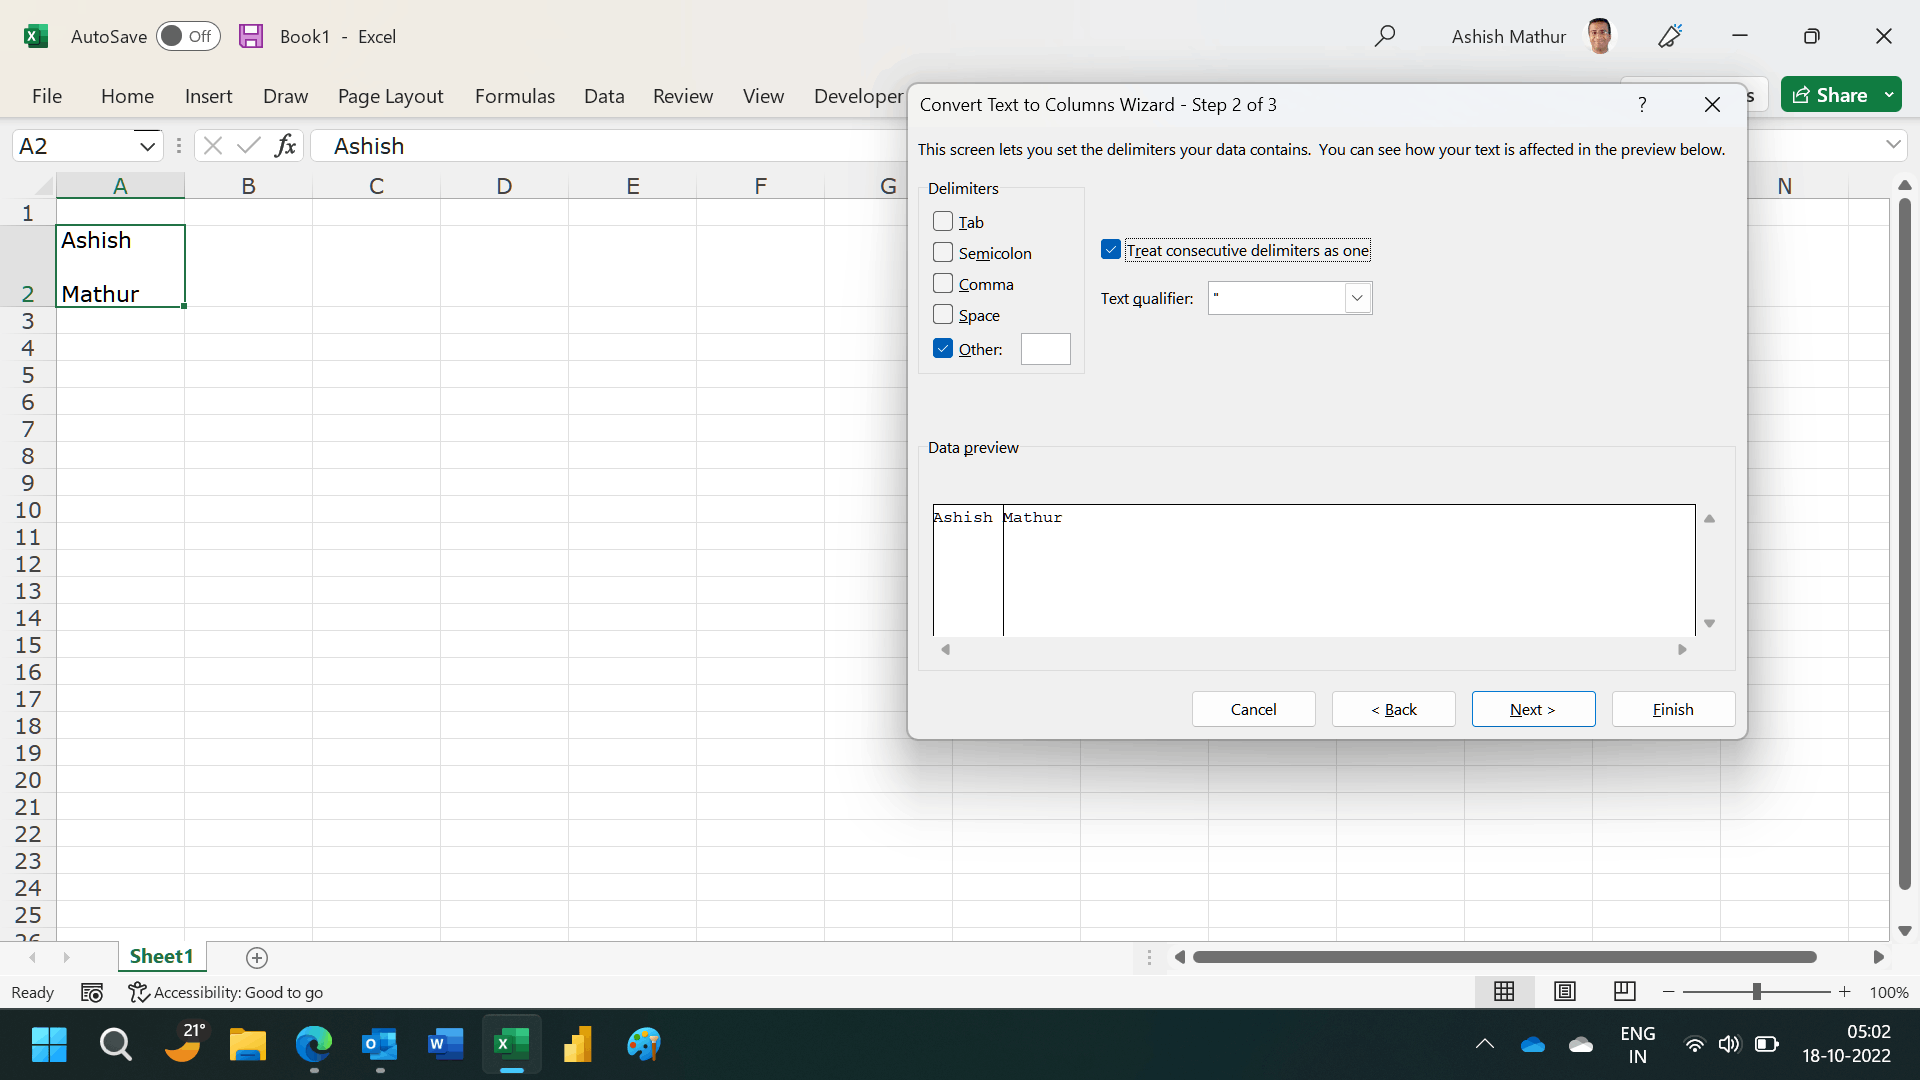This screenshot has height=1080, width=1920.
Task: Enable the Comma delimiter checkbox
Action: 942,283
